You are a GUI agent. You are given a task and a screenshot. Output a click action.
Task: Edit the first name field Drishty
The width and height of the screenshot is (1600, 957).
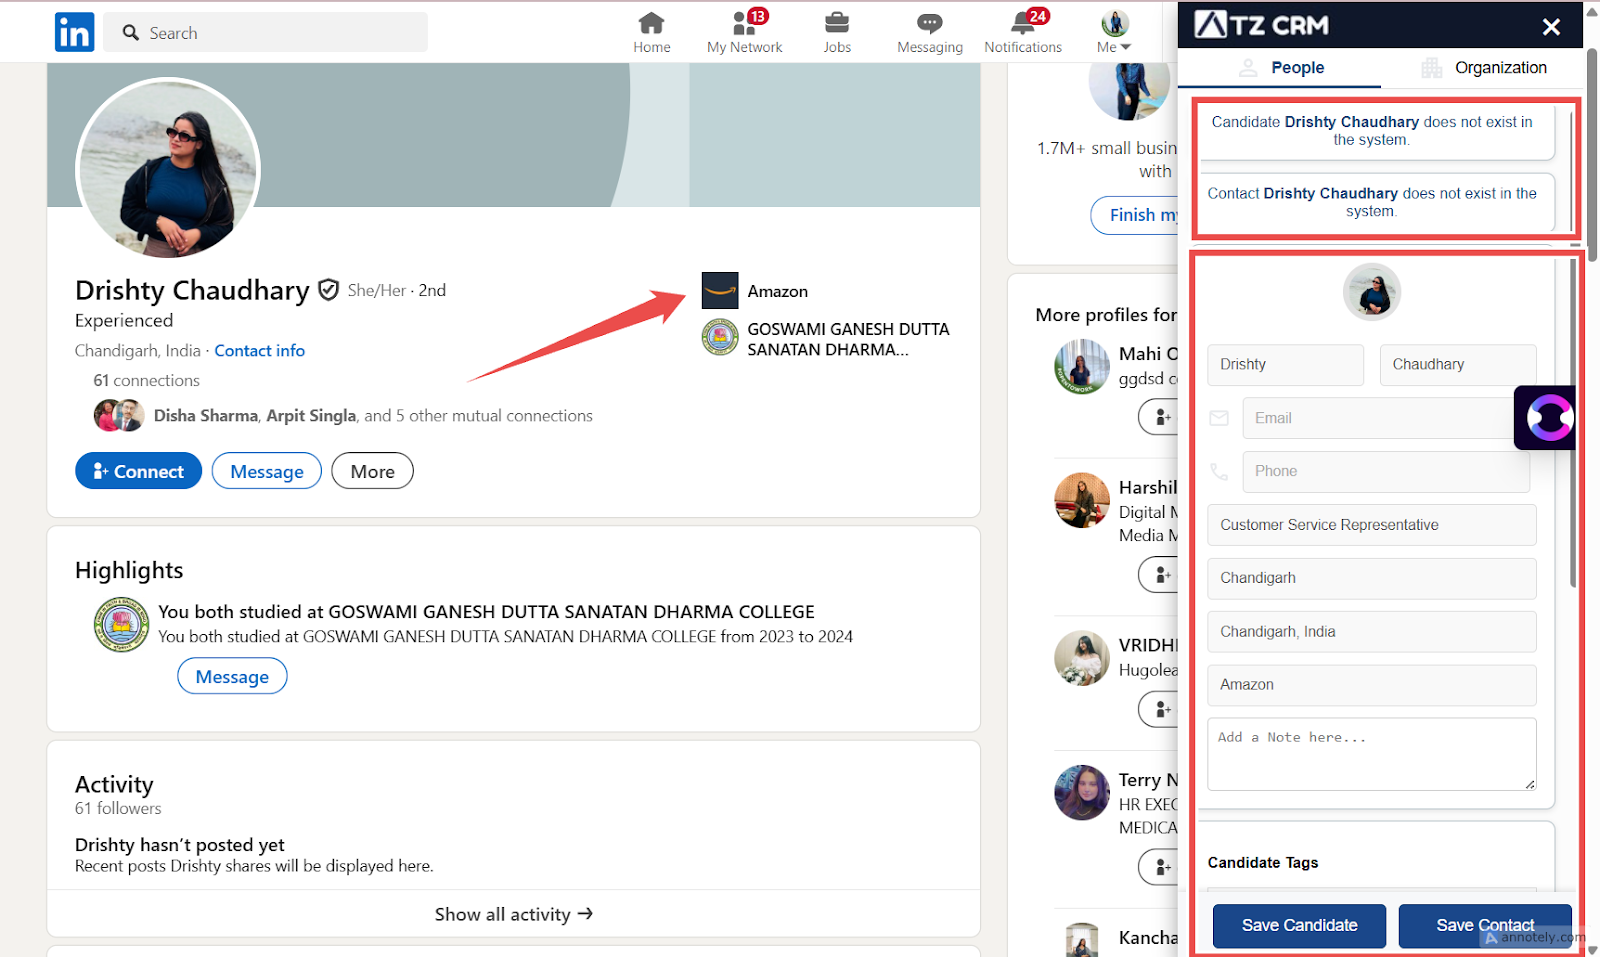click(x=1285, y=365)
